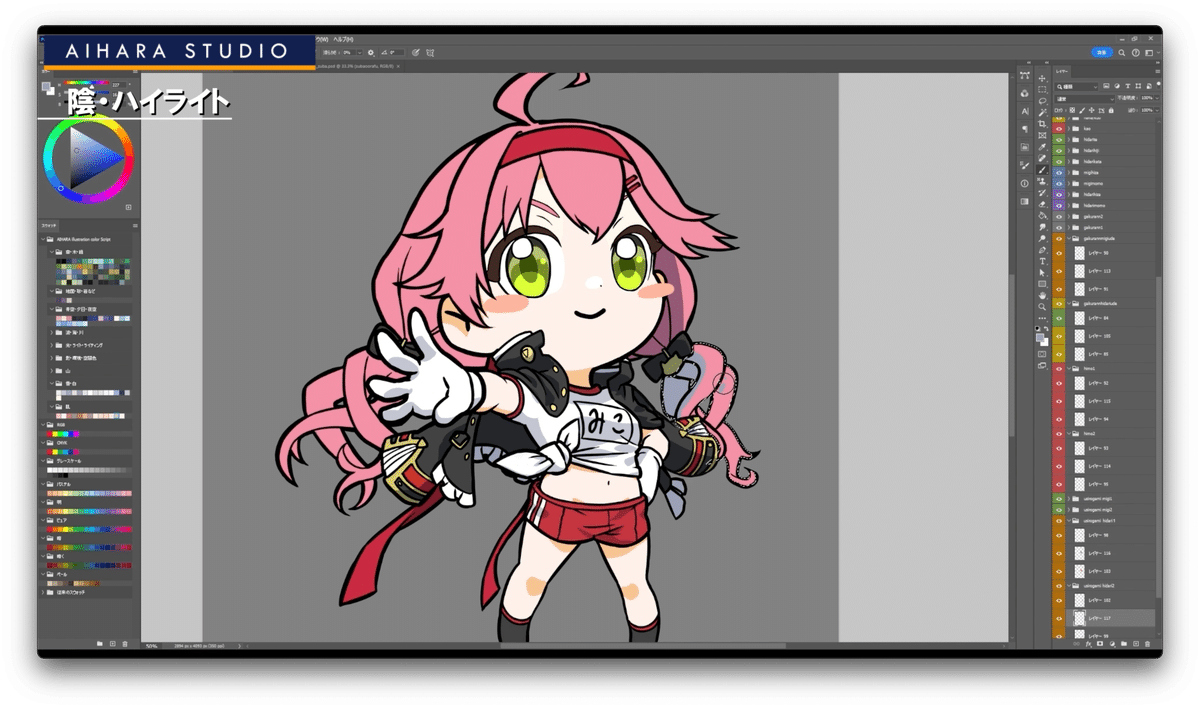Collapse the gakuranmmigiude group
The width and height of the screenshot is (1200, 708).
coord(1069,239)
